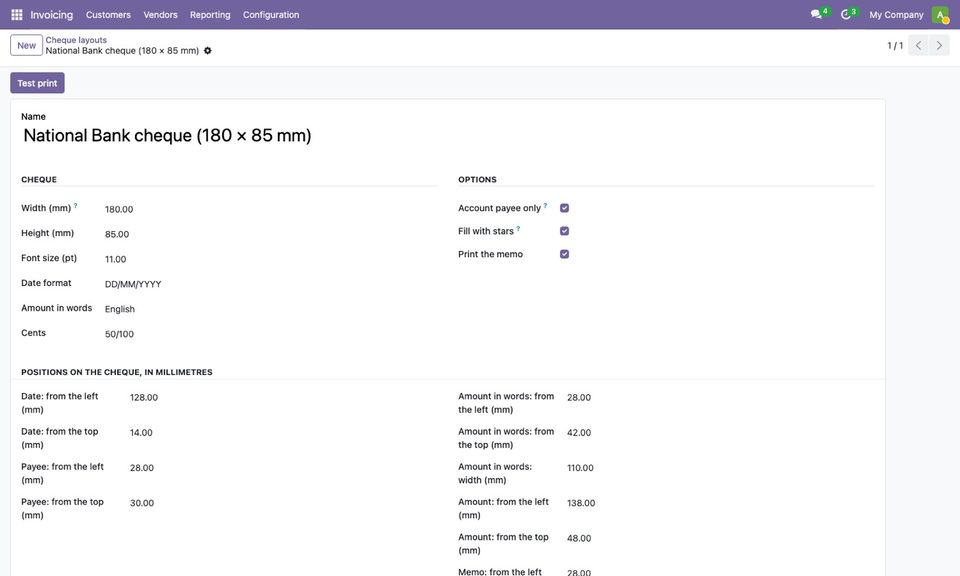Toggle the Account payee only checkbox
The image size is (960, 576).
click(x=564, y=208)
